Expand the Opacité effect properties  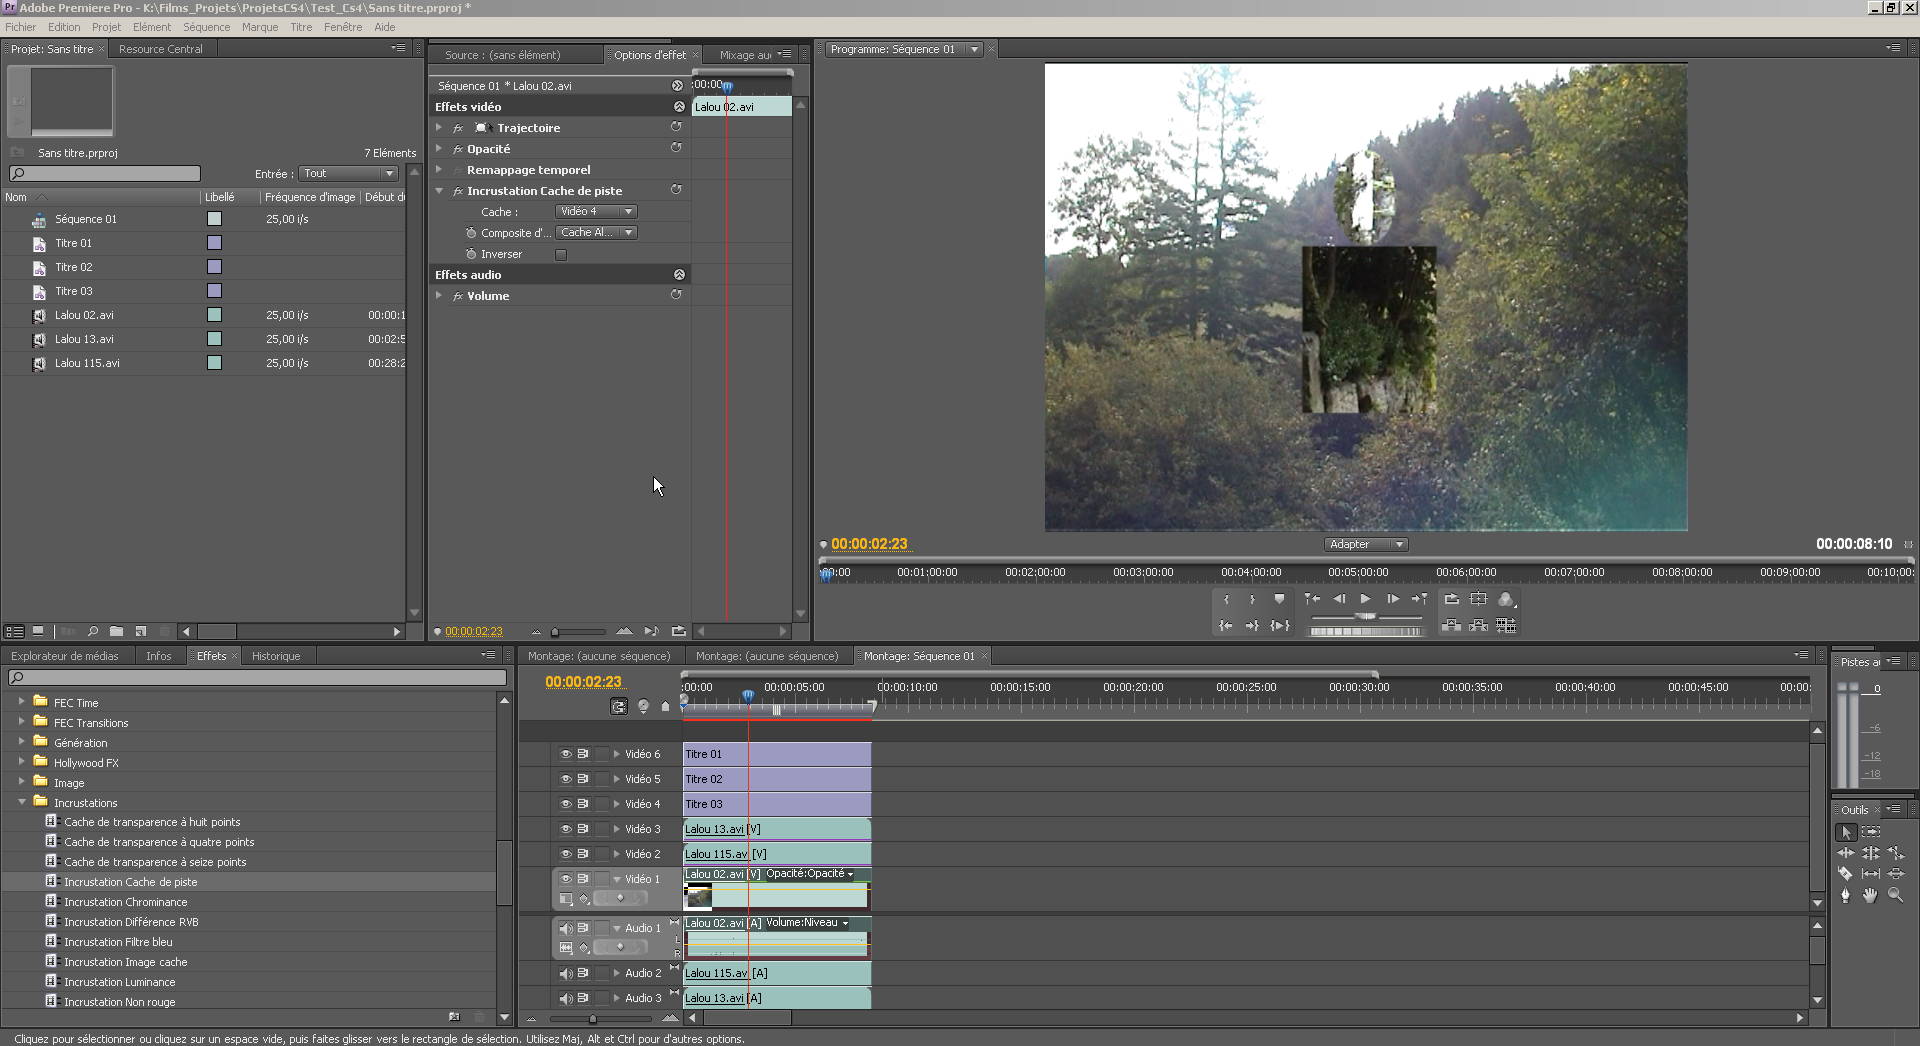pos(439,149)
